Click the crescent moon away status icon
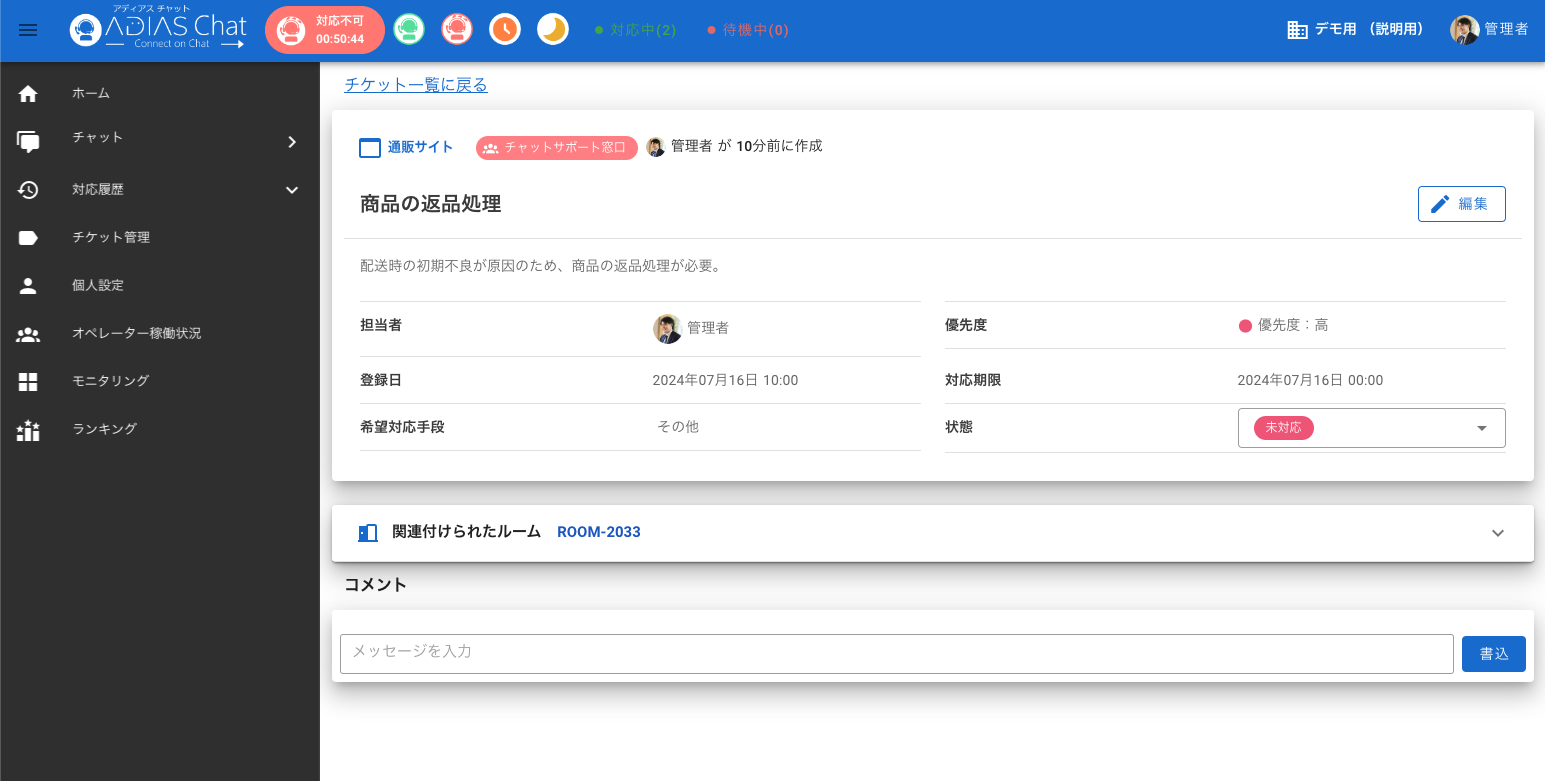 [x=553, y=30]
